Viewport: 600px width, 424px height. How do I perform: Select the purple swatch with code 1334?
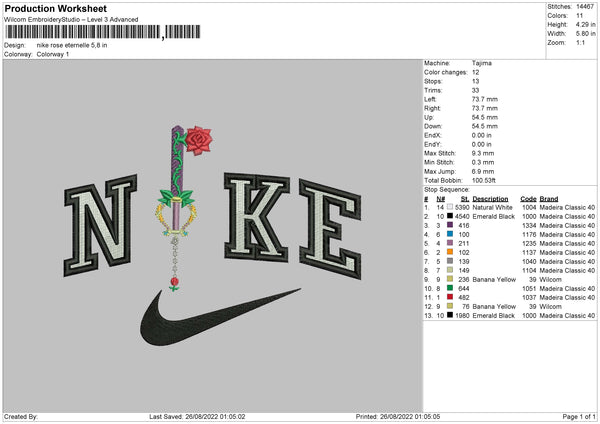coord(450,225)
